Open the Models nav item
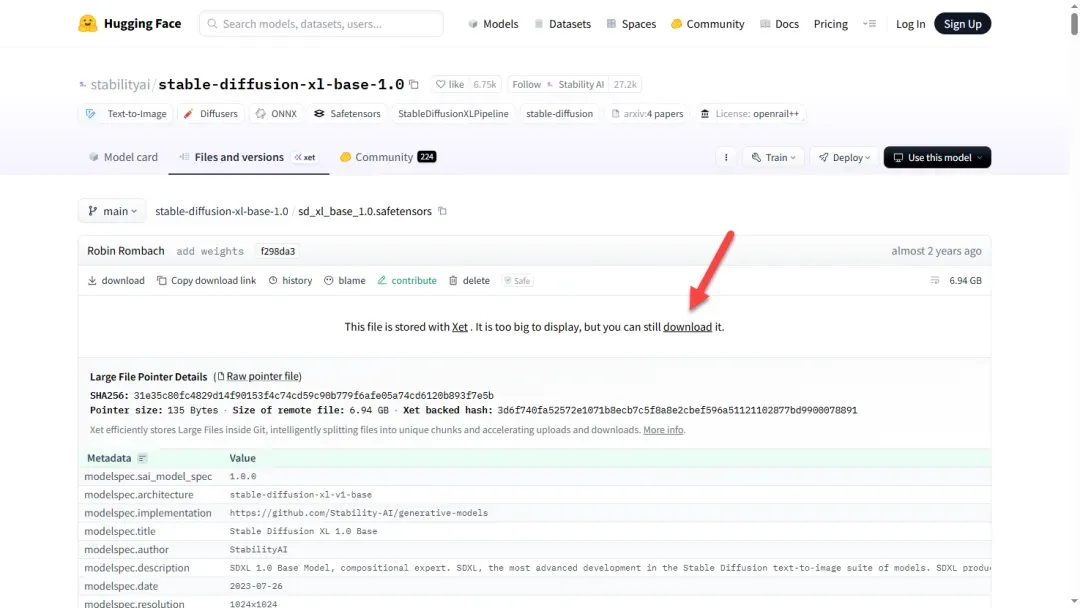Viewport: 1080px width, 608px height. click(x=493, y=23)
